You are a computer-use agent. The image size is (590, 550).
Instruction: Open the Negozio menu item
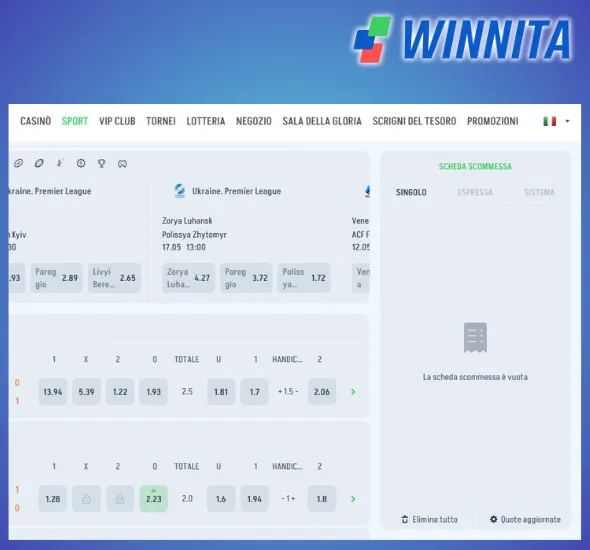click(x=254, y=121)
